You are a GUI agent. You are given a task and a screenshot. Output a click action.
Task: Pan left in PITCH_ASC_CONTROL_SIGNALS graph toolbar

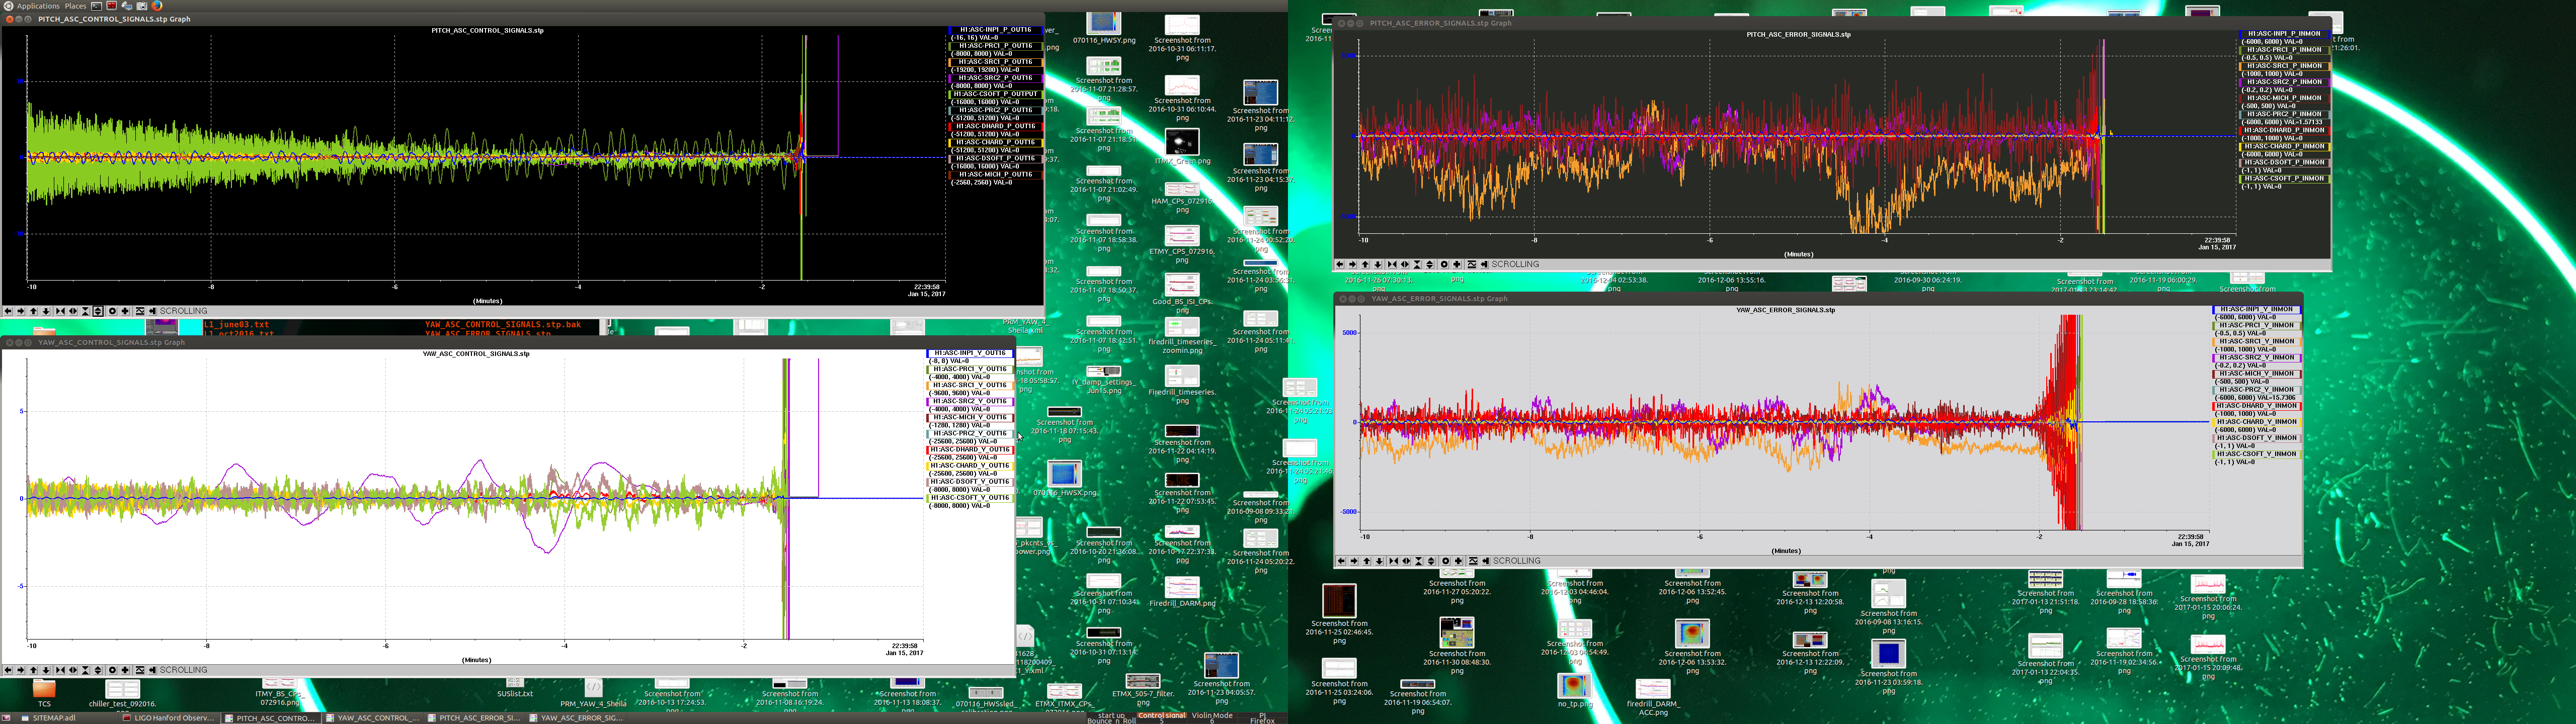[8, 311]
